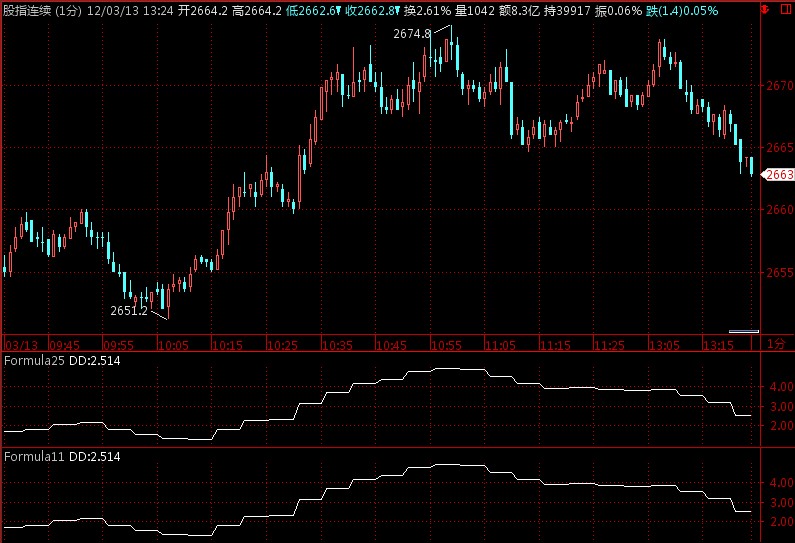Screen dimensions: 795x543
Task: Click the 2665 price axis label
Action: point(780,148)
